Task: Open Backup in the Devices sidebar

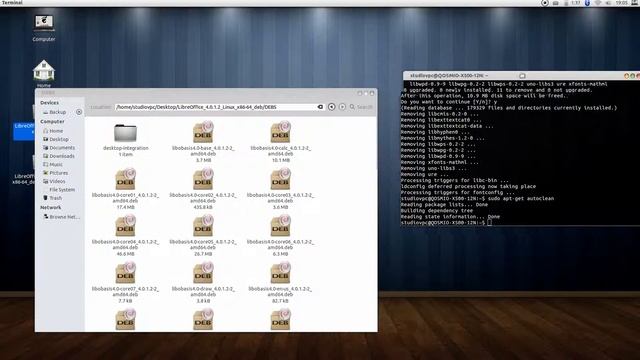Action: pyautogui.click(x=57, y=112)
